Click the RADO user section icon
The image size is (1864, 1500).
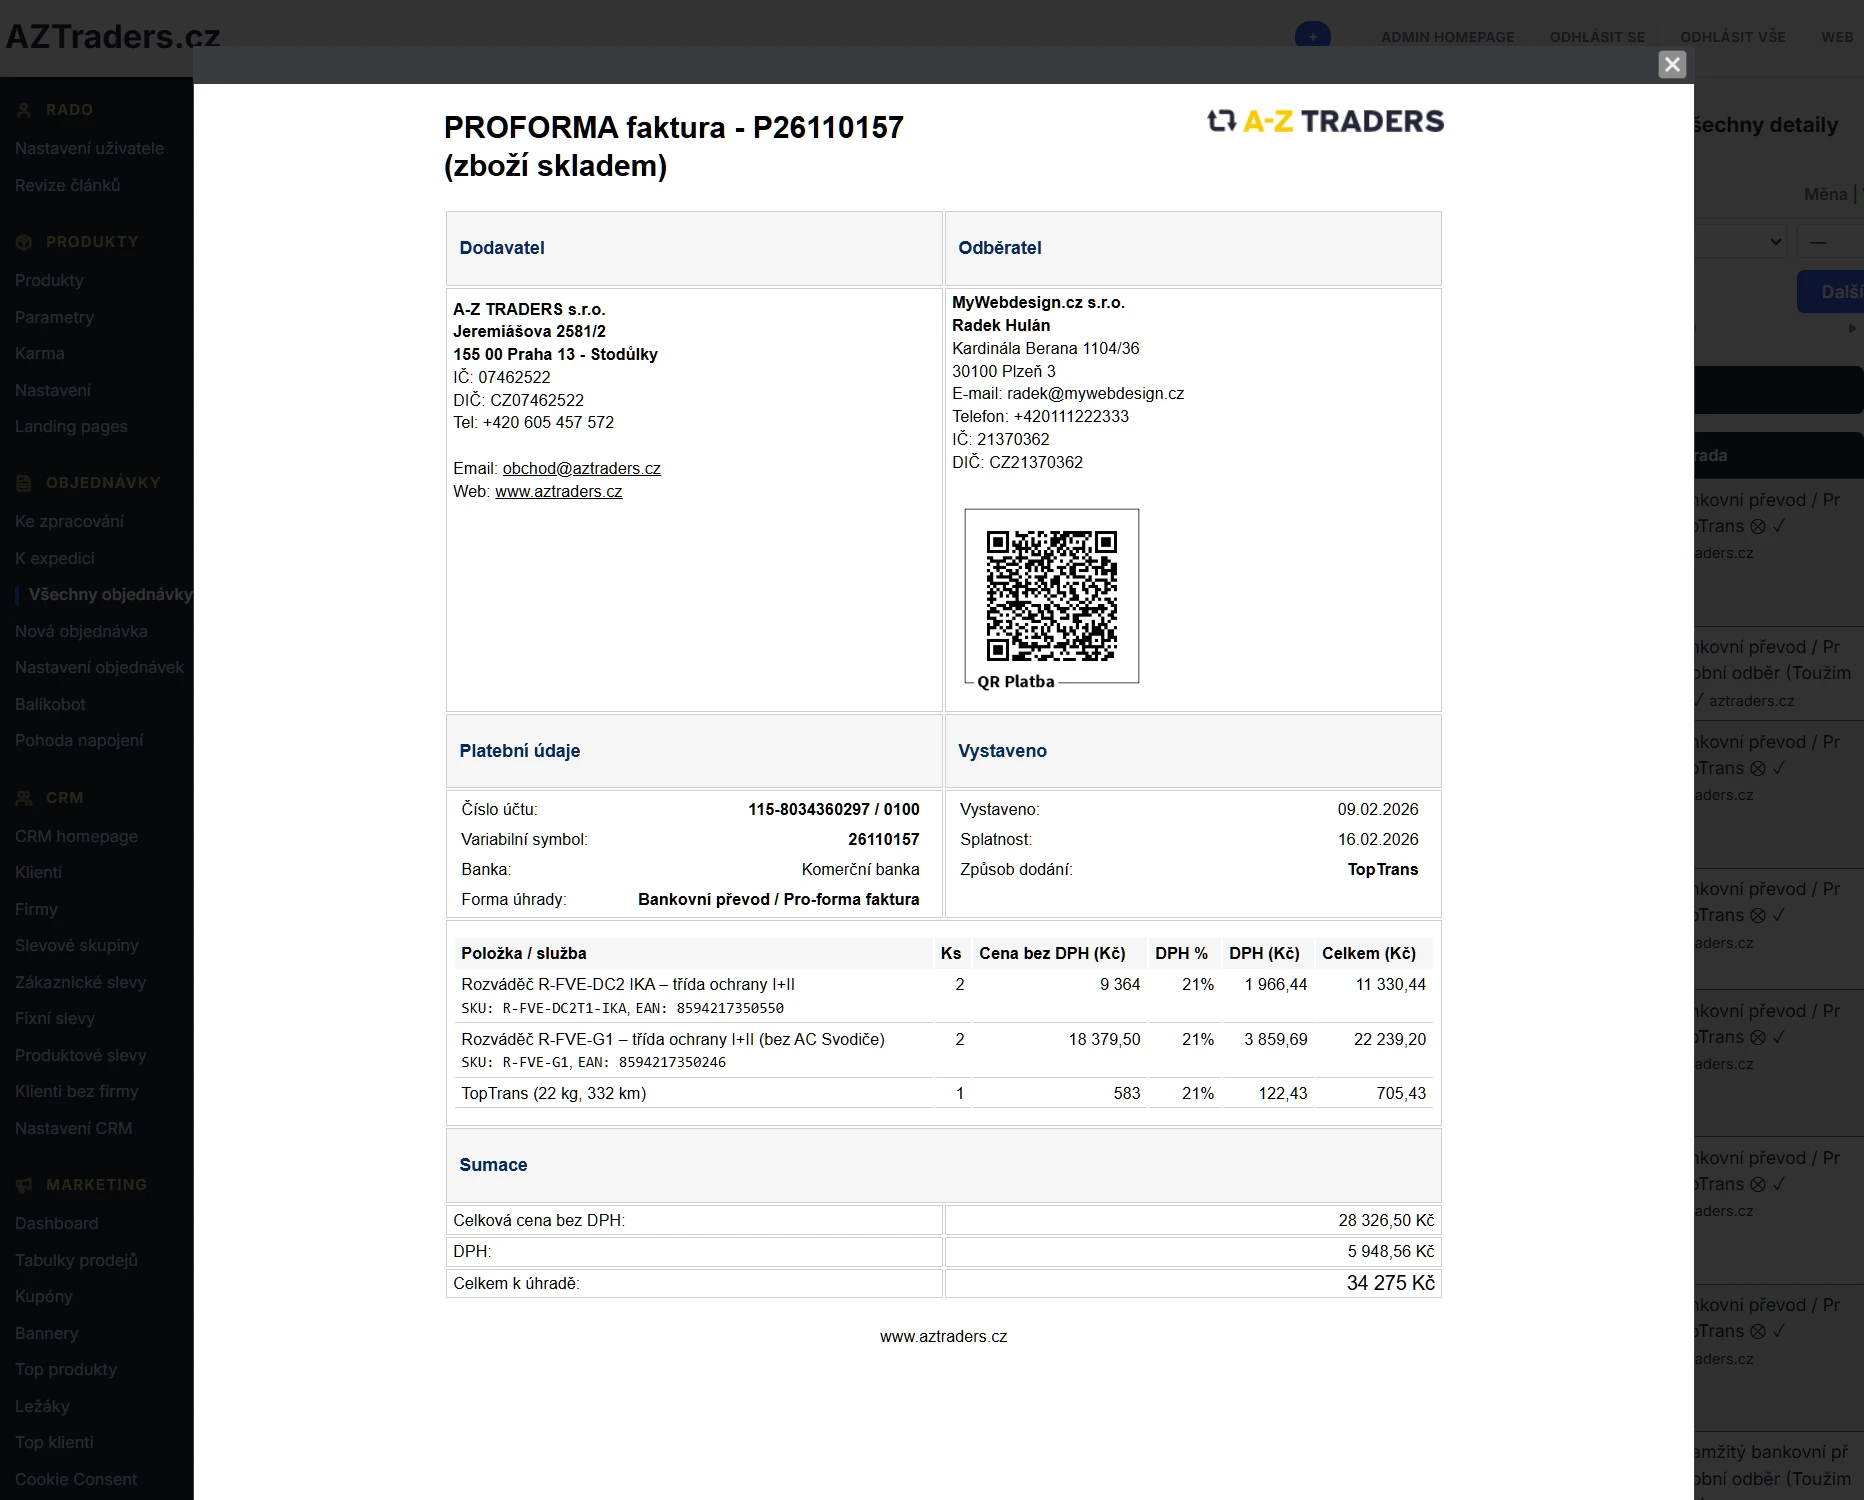(24, 110)
